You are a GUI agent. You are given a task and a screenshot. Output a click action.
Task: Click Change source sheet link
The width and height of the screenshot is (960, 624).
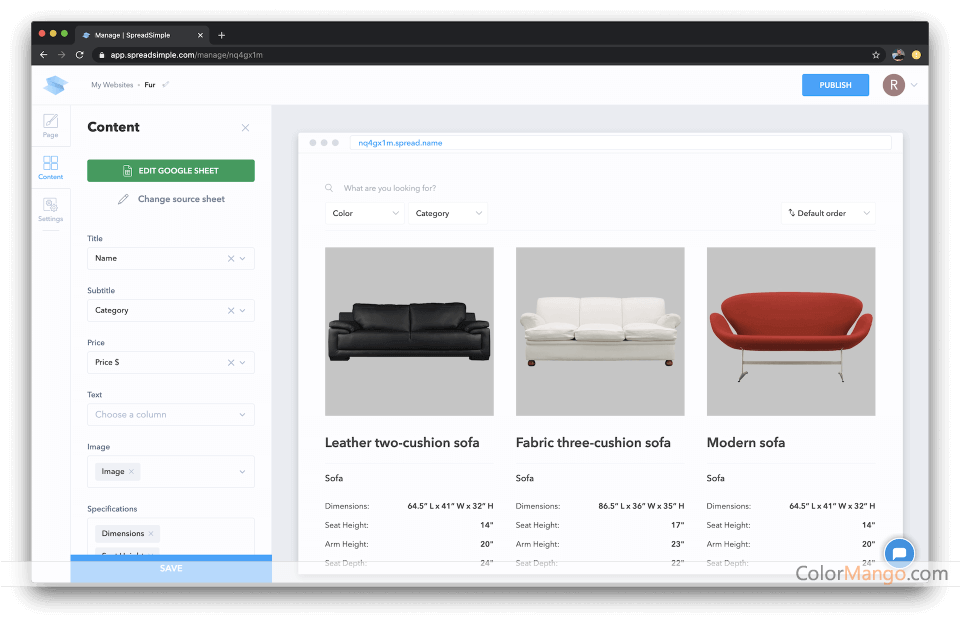pos(171,199)
